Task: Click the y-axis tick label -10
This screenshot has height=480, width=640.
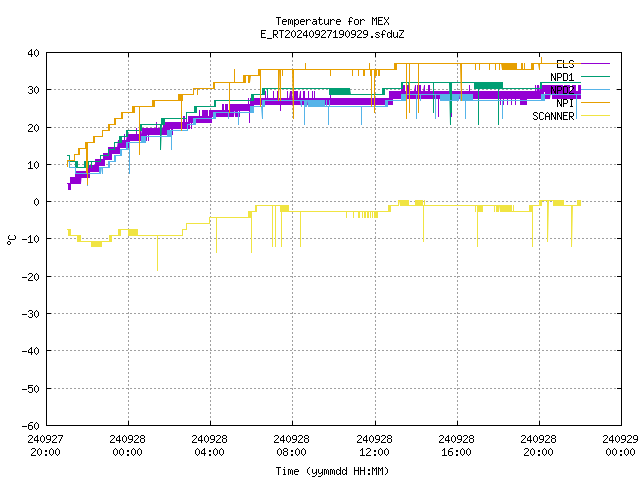Action: pos(31,239)
